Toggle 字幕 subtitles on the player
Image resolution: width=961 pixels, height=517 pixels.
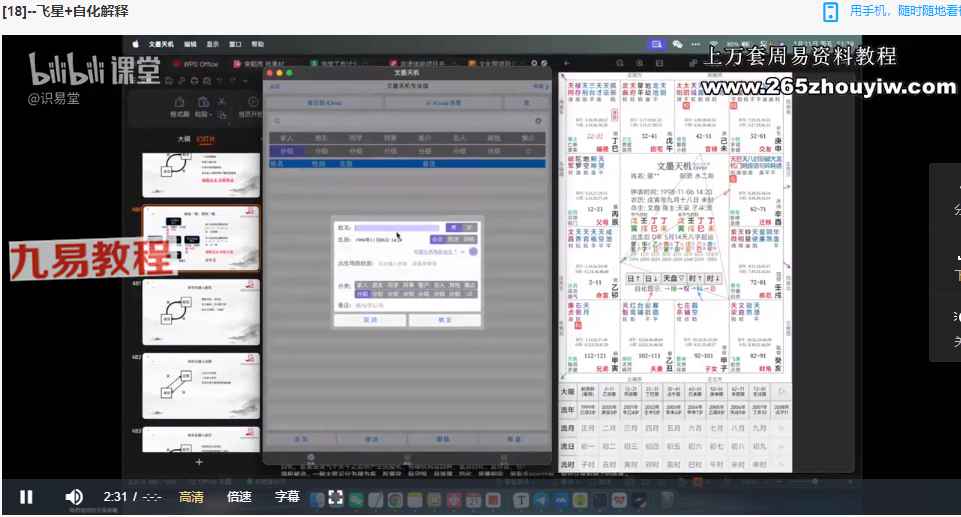(x=287, y=496)
